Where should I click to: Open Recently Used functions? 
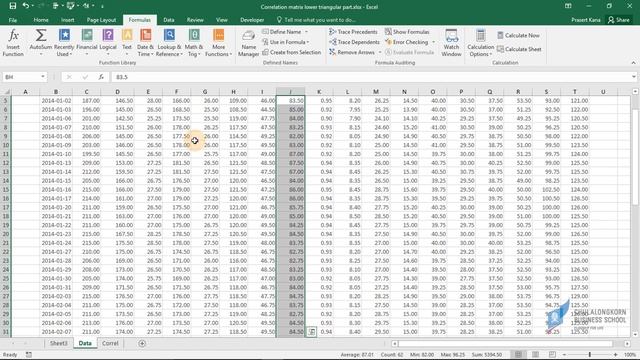tap(64, 42)
